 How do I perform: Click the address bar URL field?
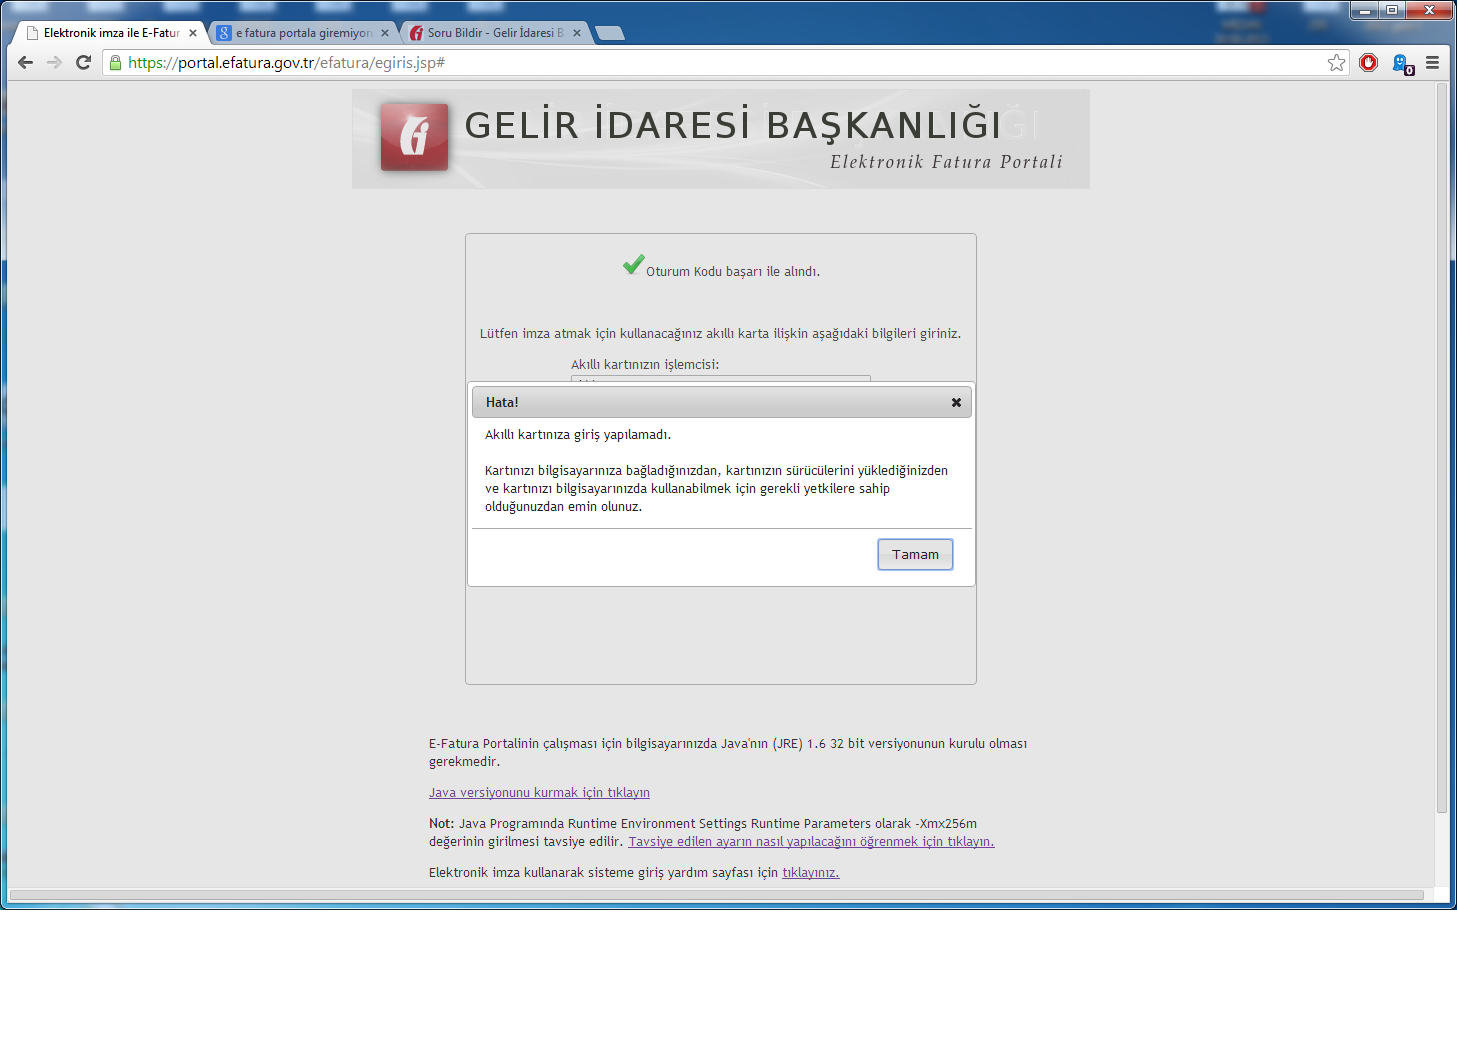700,63
